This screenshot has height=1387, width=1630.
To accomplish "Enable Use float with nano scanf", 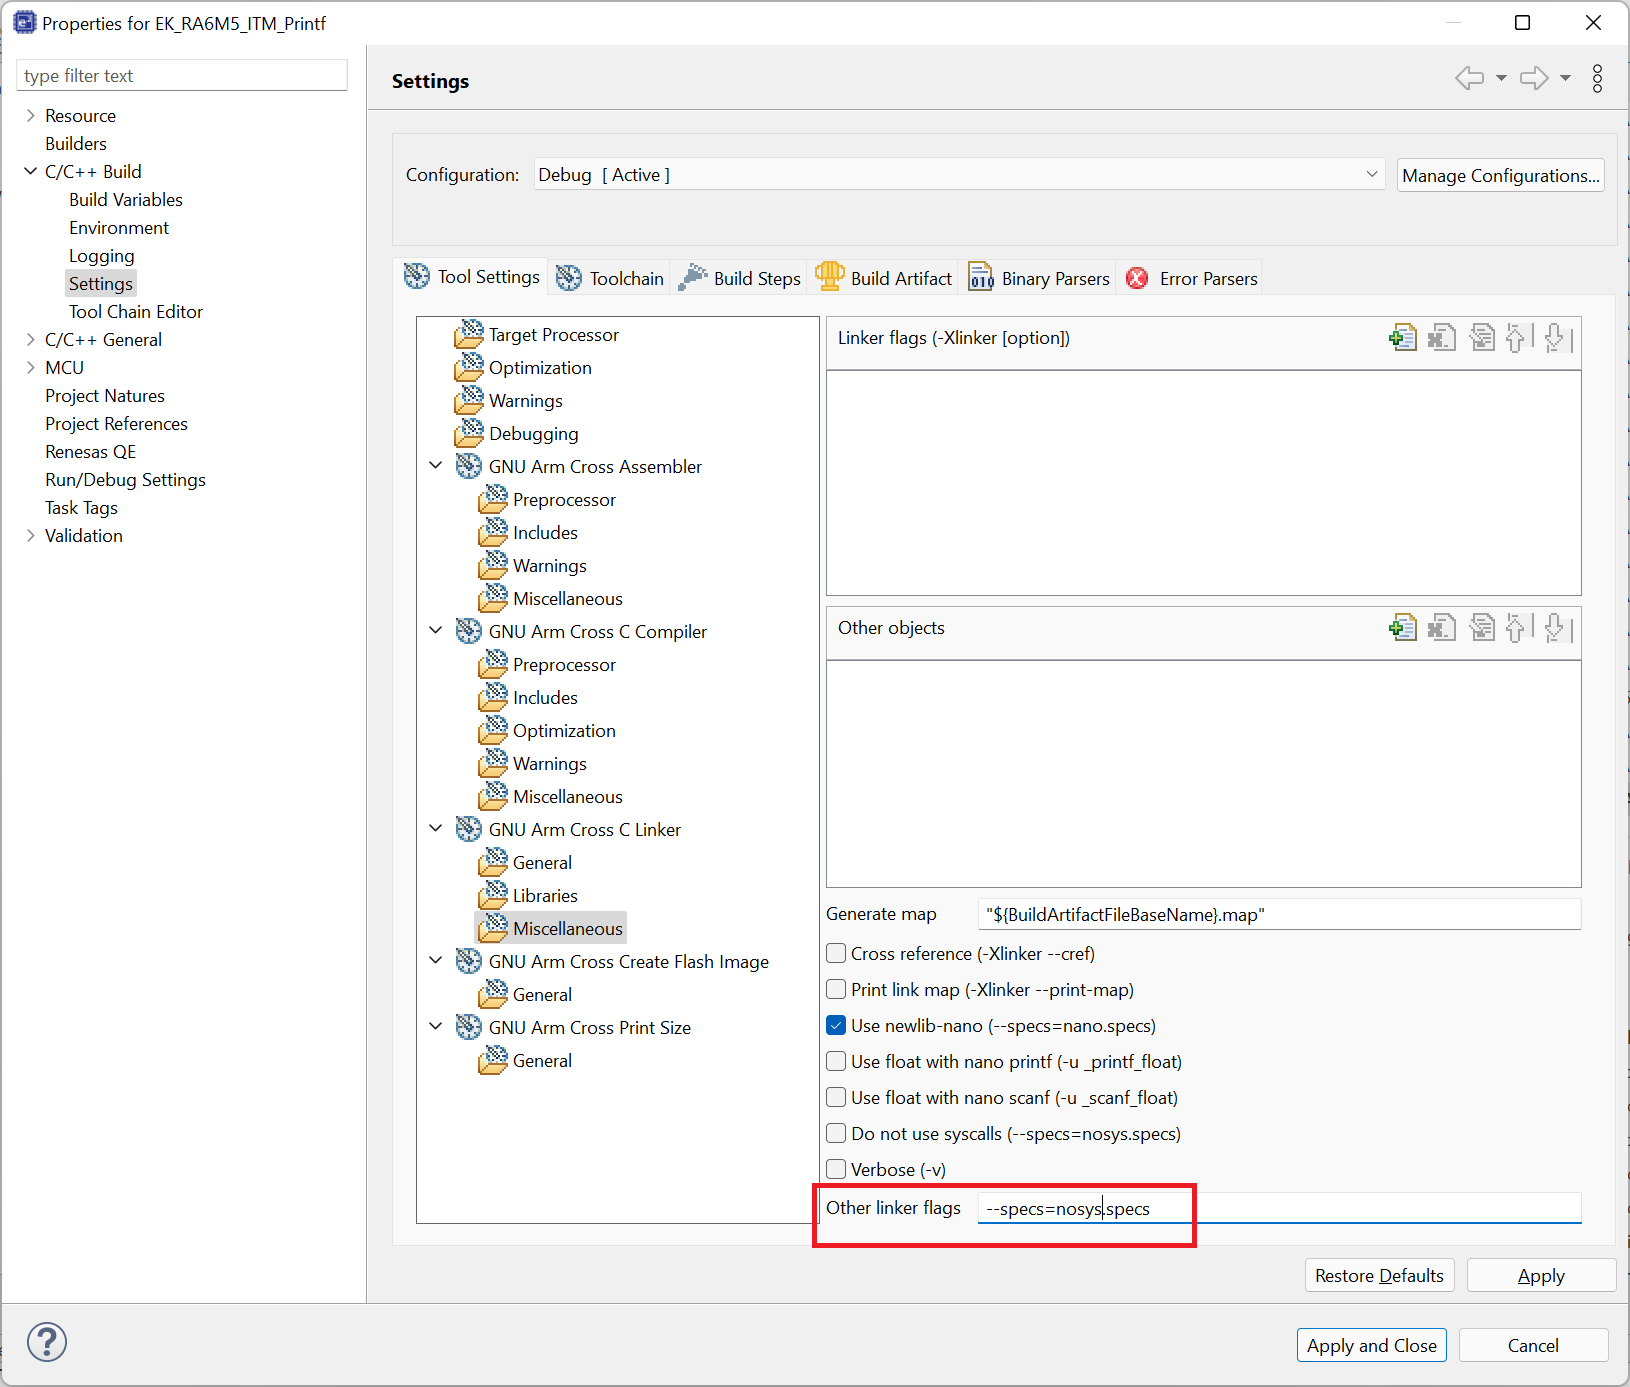I will [837, 1097].
